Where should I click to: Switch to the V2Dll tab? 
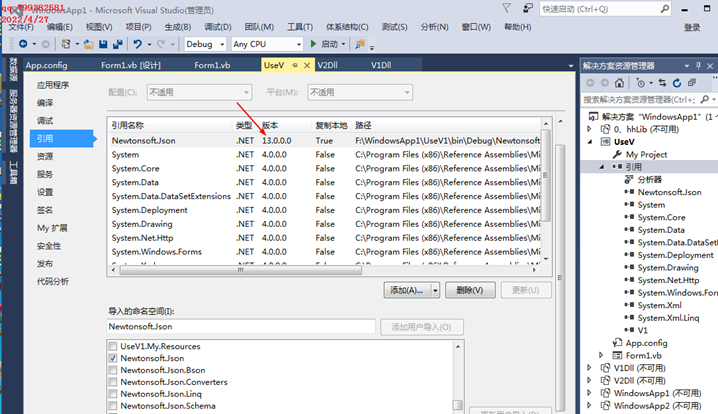[x=327, y=65]
